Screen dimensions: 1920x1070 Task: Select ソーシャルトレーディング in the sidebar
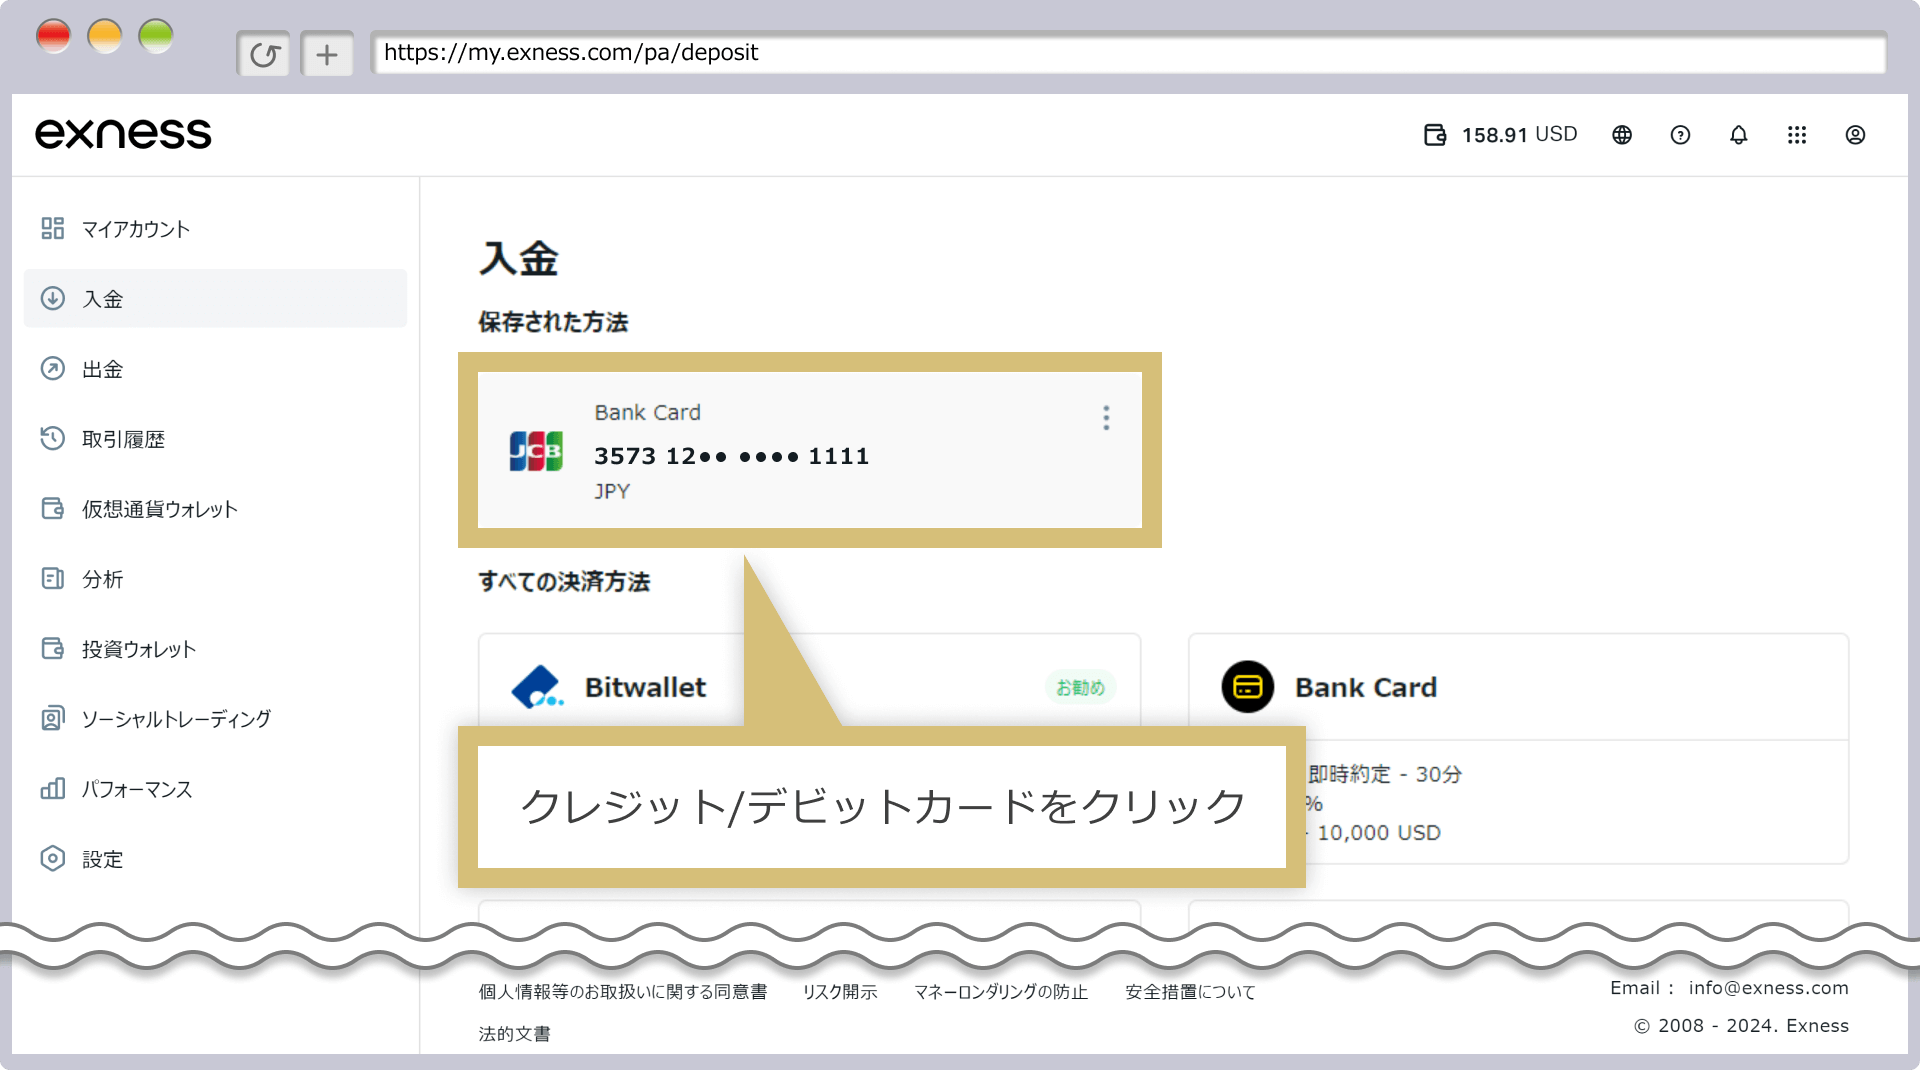pyautogui.click(x=215, y=718)
